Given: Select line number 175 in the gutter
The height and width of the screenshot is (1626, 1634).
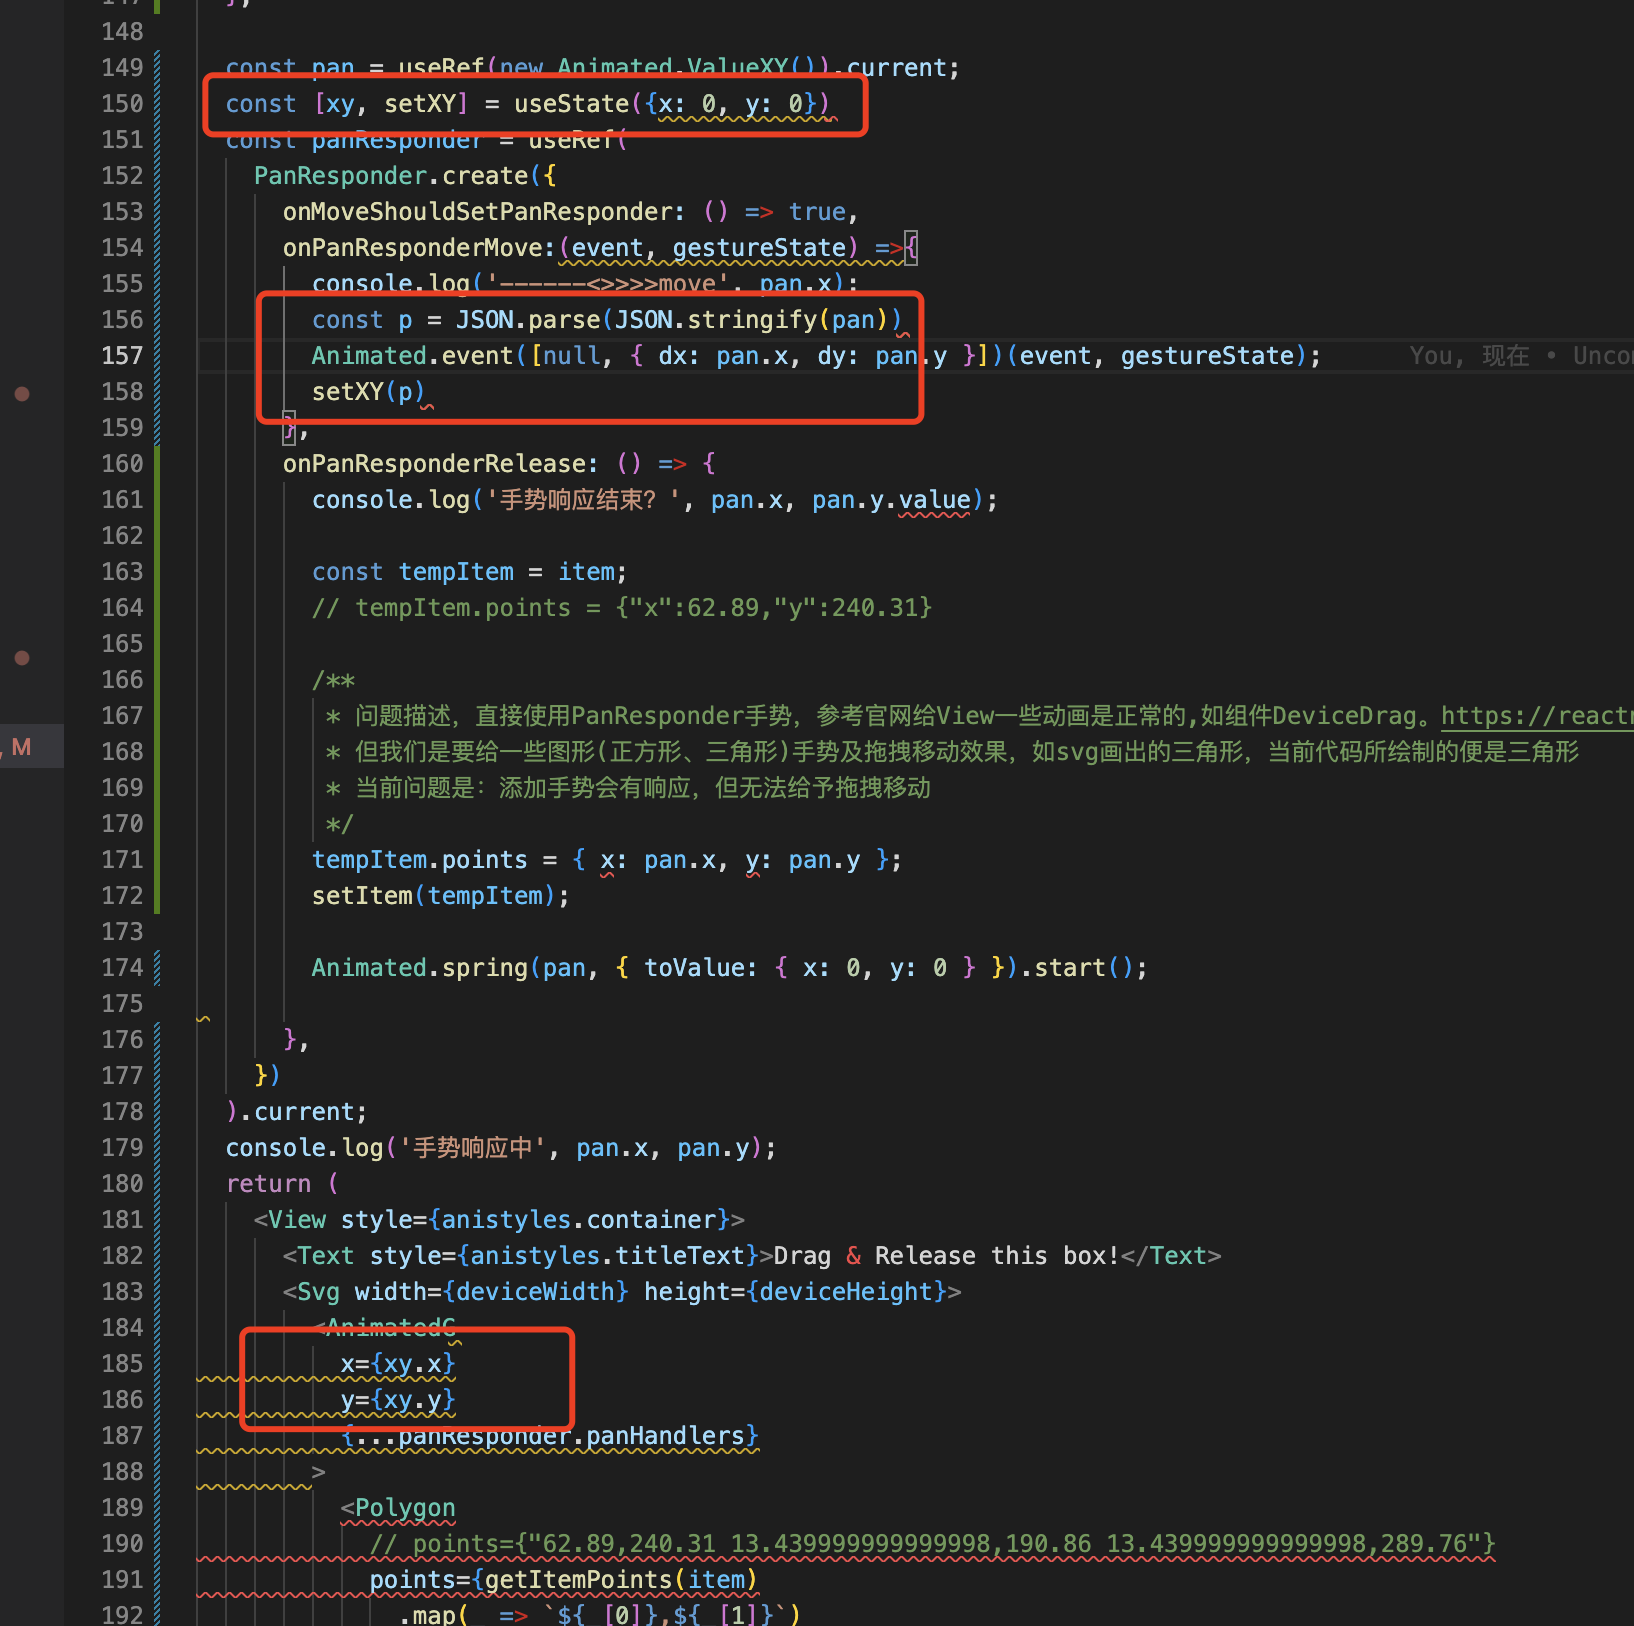Looking at the screenshot, I should tap(122, 1004).
